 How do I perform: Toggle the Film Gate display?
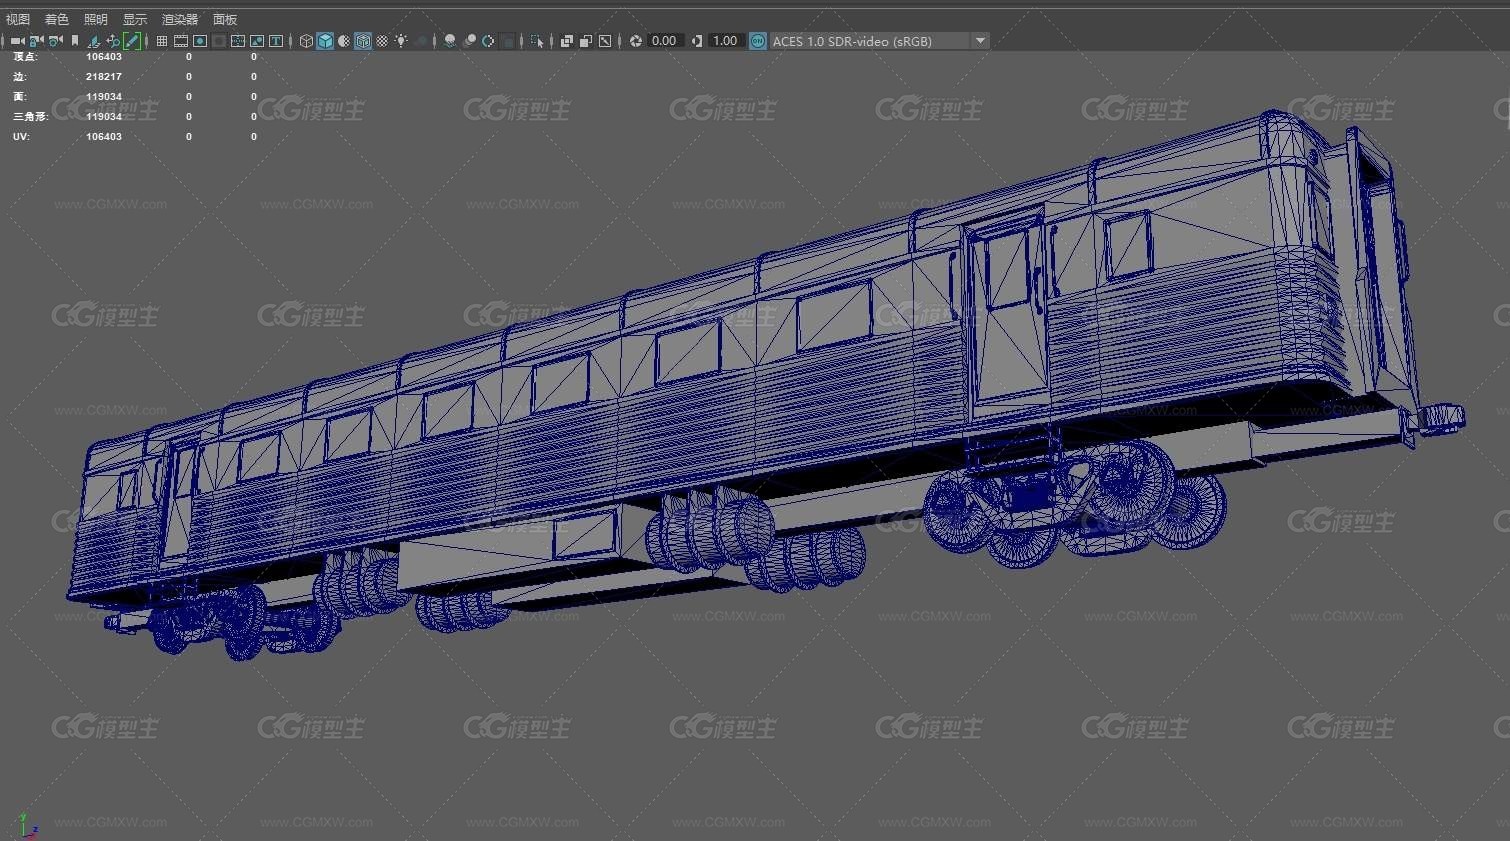(x=181, y=41)
